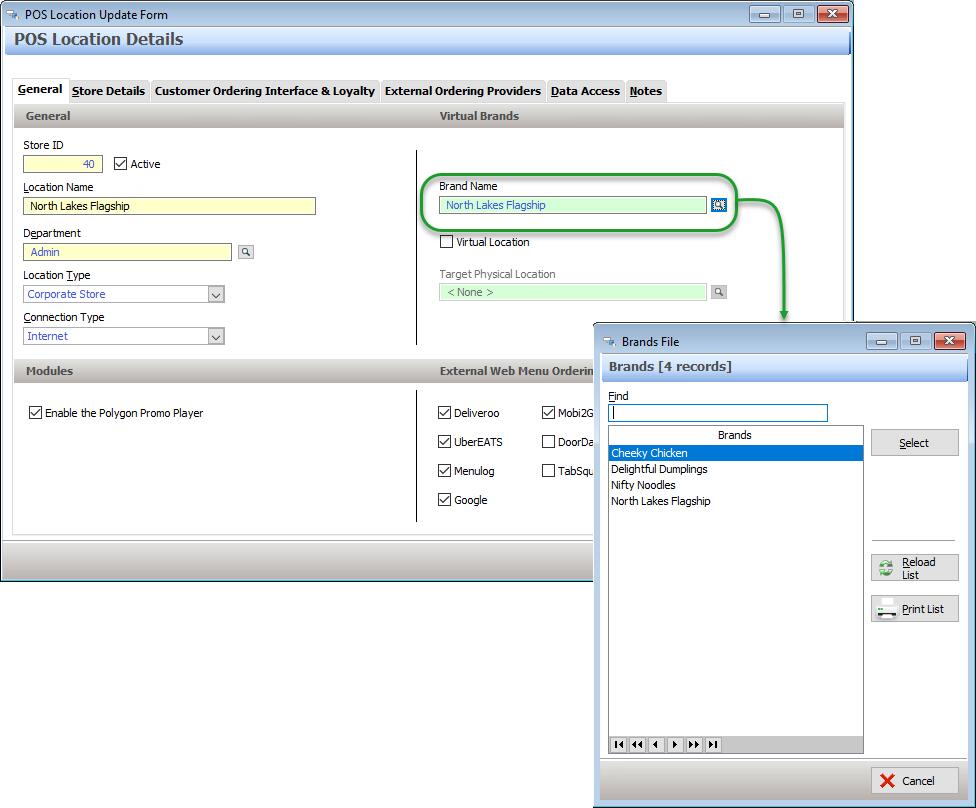Uncheck the Deliveroo ordering option
976x808 pixels.
coord(445,413)
